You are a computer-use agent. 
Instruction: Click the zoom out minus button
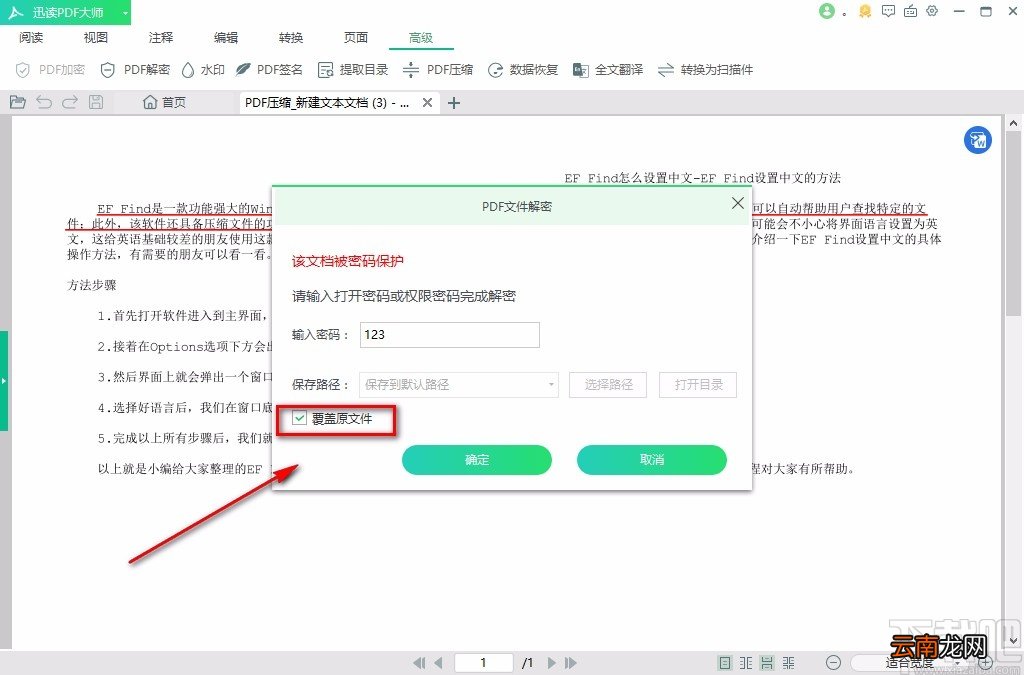tap(833, 663)
